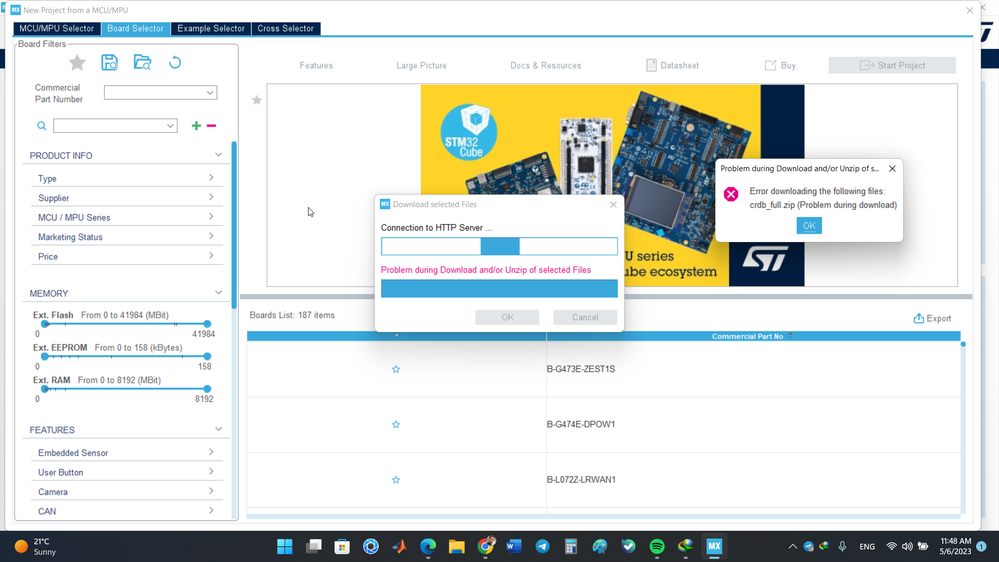Image resolution: width=999 pixels, height=562 pixels.
Task: Open the Datasheet
Action: [x=672, y=66]
